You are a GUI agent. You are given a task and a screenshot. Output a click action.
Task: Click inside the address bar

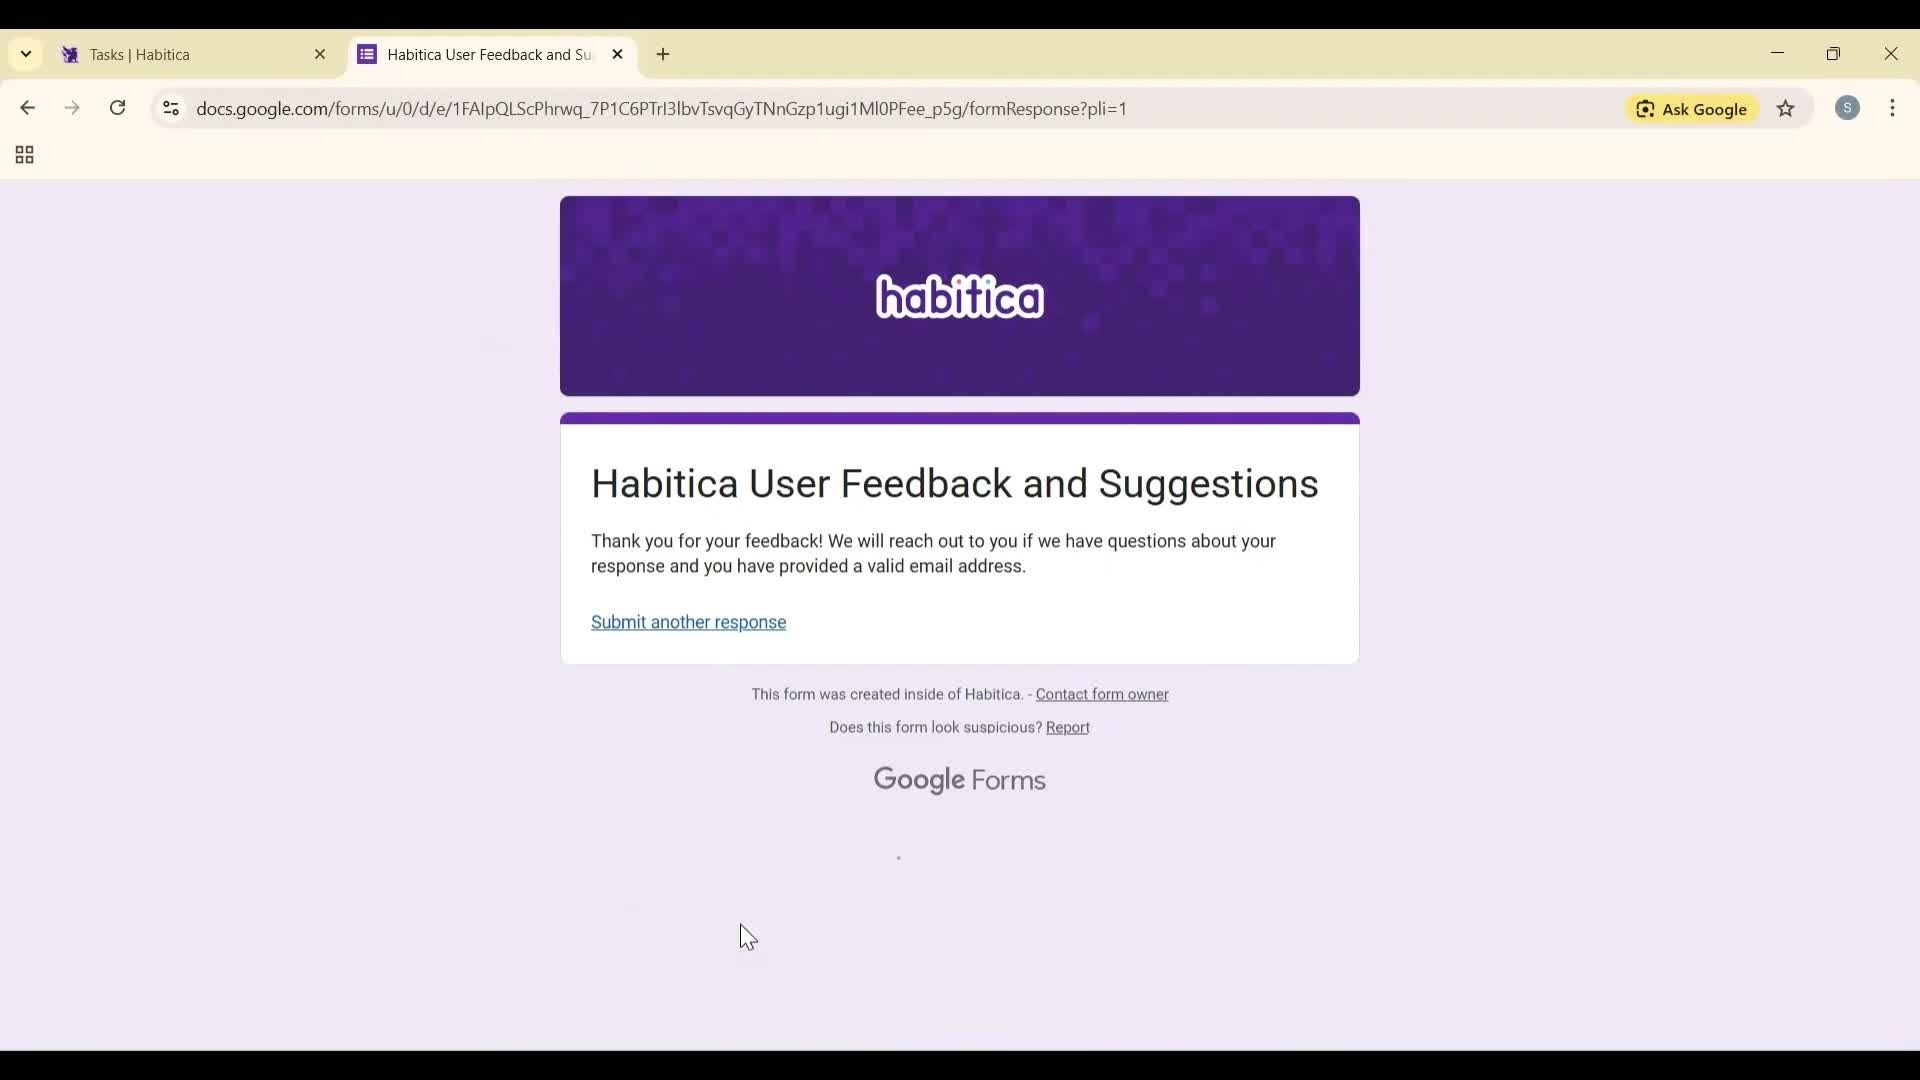click(660, 109)
